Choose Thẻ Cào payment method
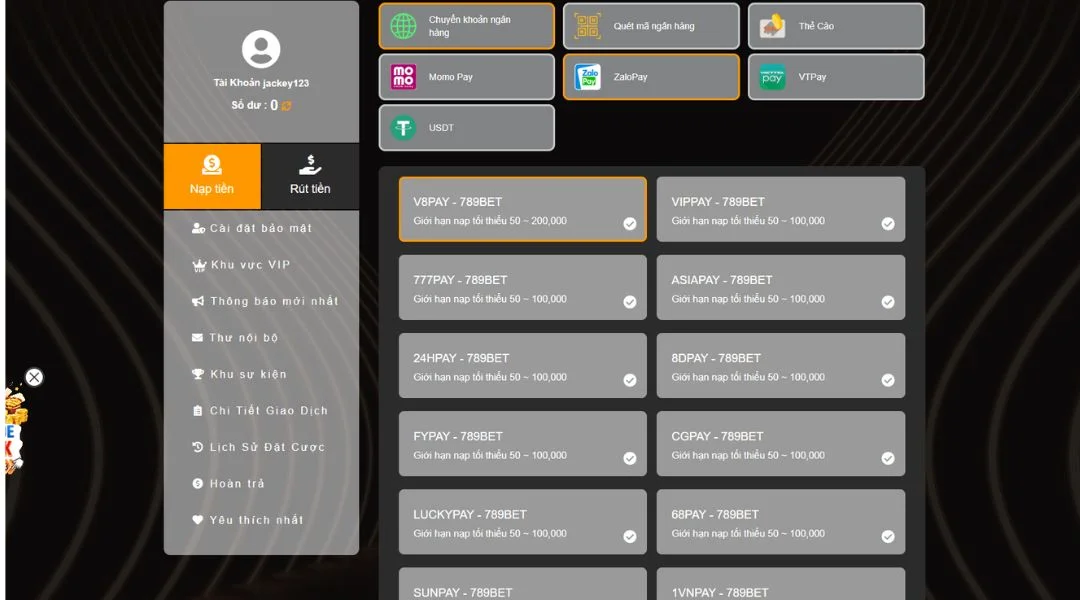The image size is (1080, 600). (x=836, y=26)
